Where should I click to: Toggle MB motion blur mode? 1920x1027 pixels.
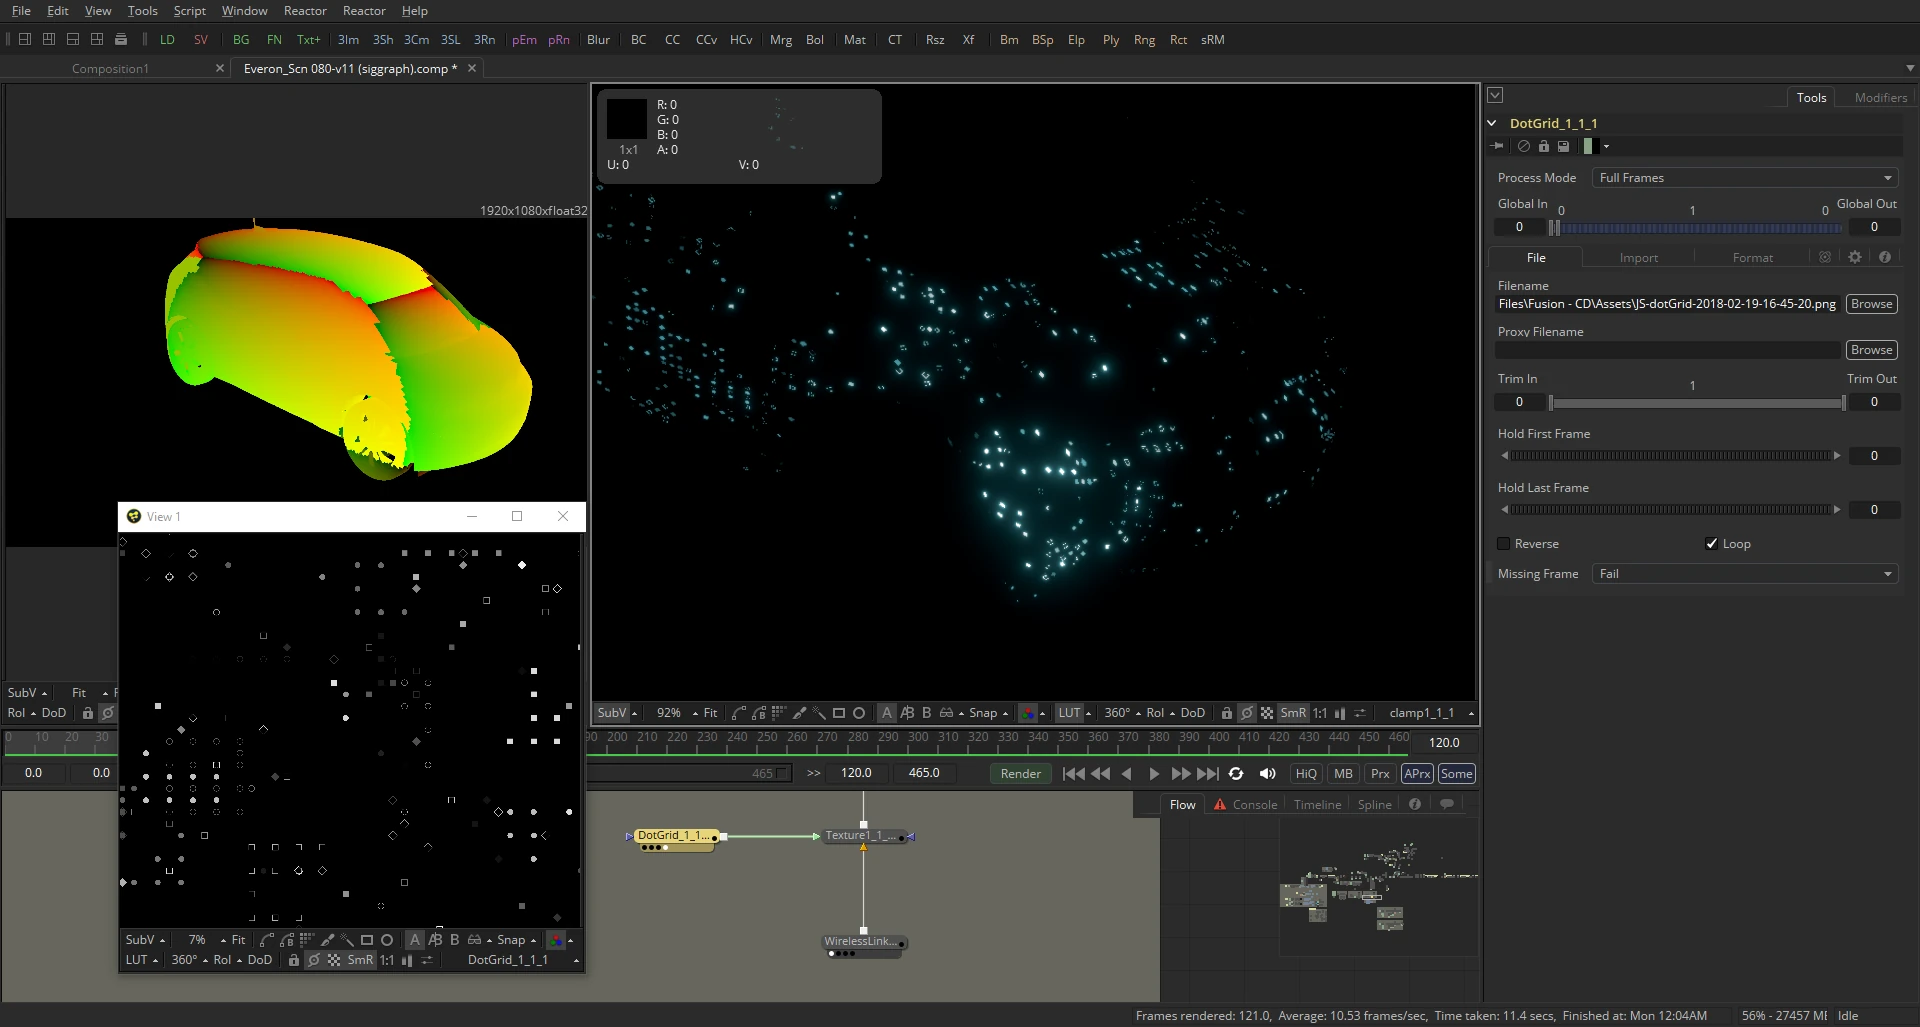[1343, 773]
